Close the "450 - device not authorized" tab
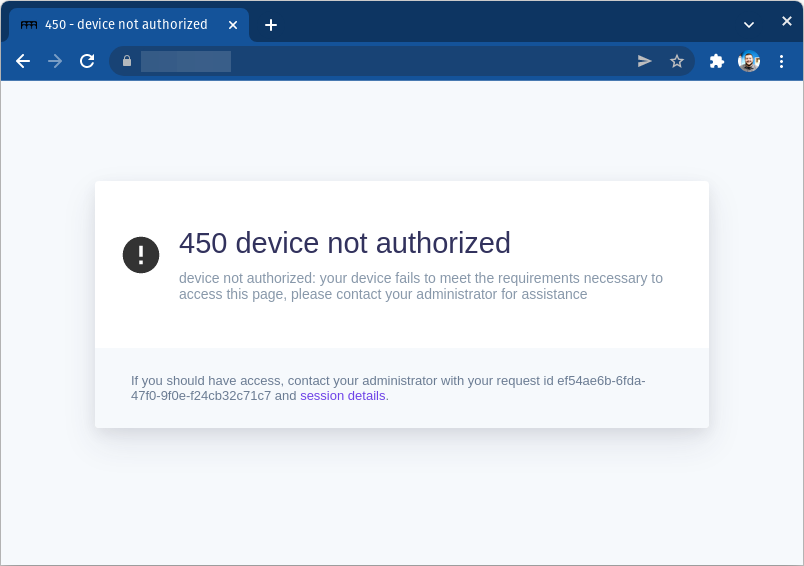Viewport: 804px width, 566px height. pyautogui.click(x=233, y=25)
